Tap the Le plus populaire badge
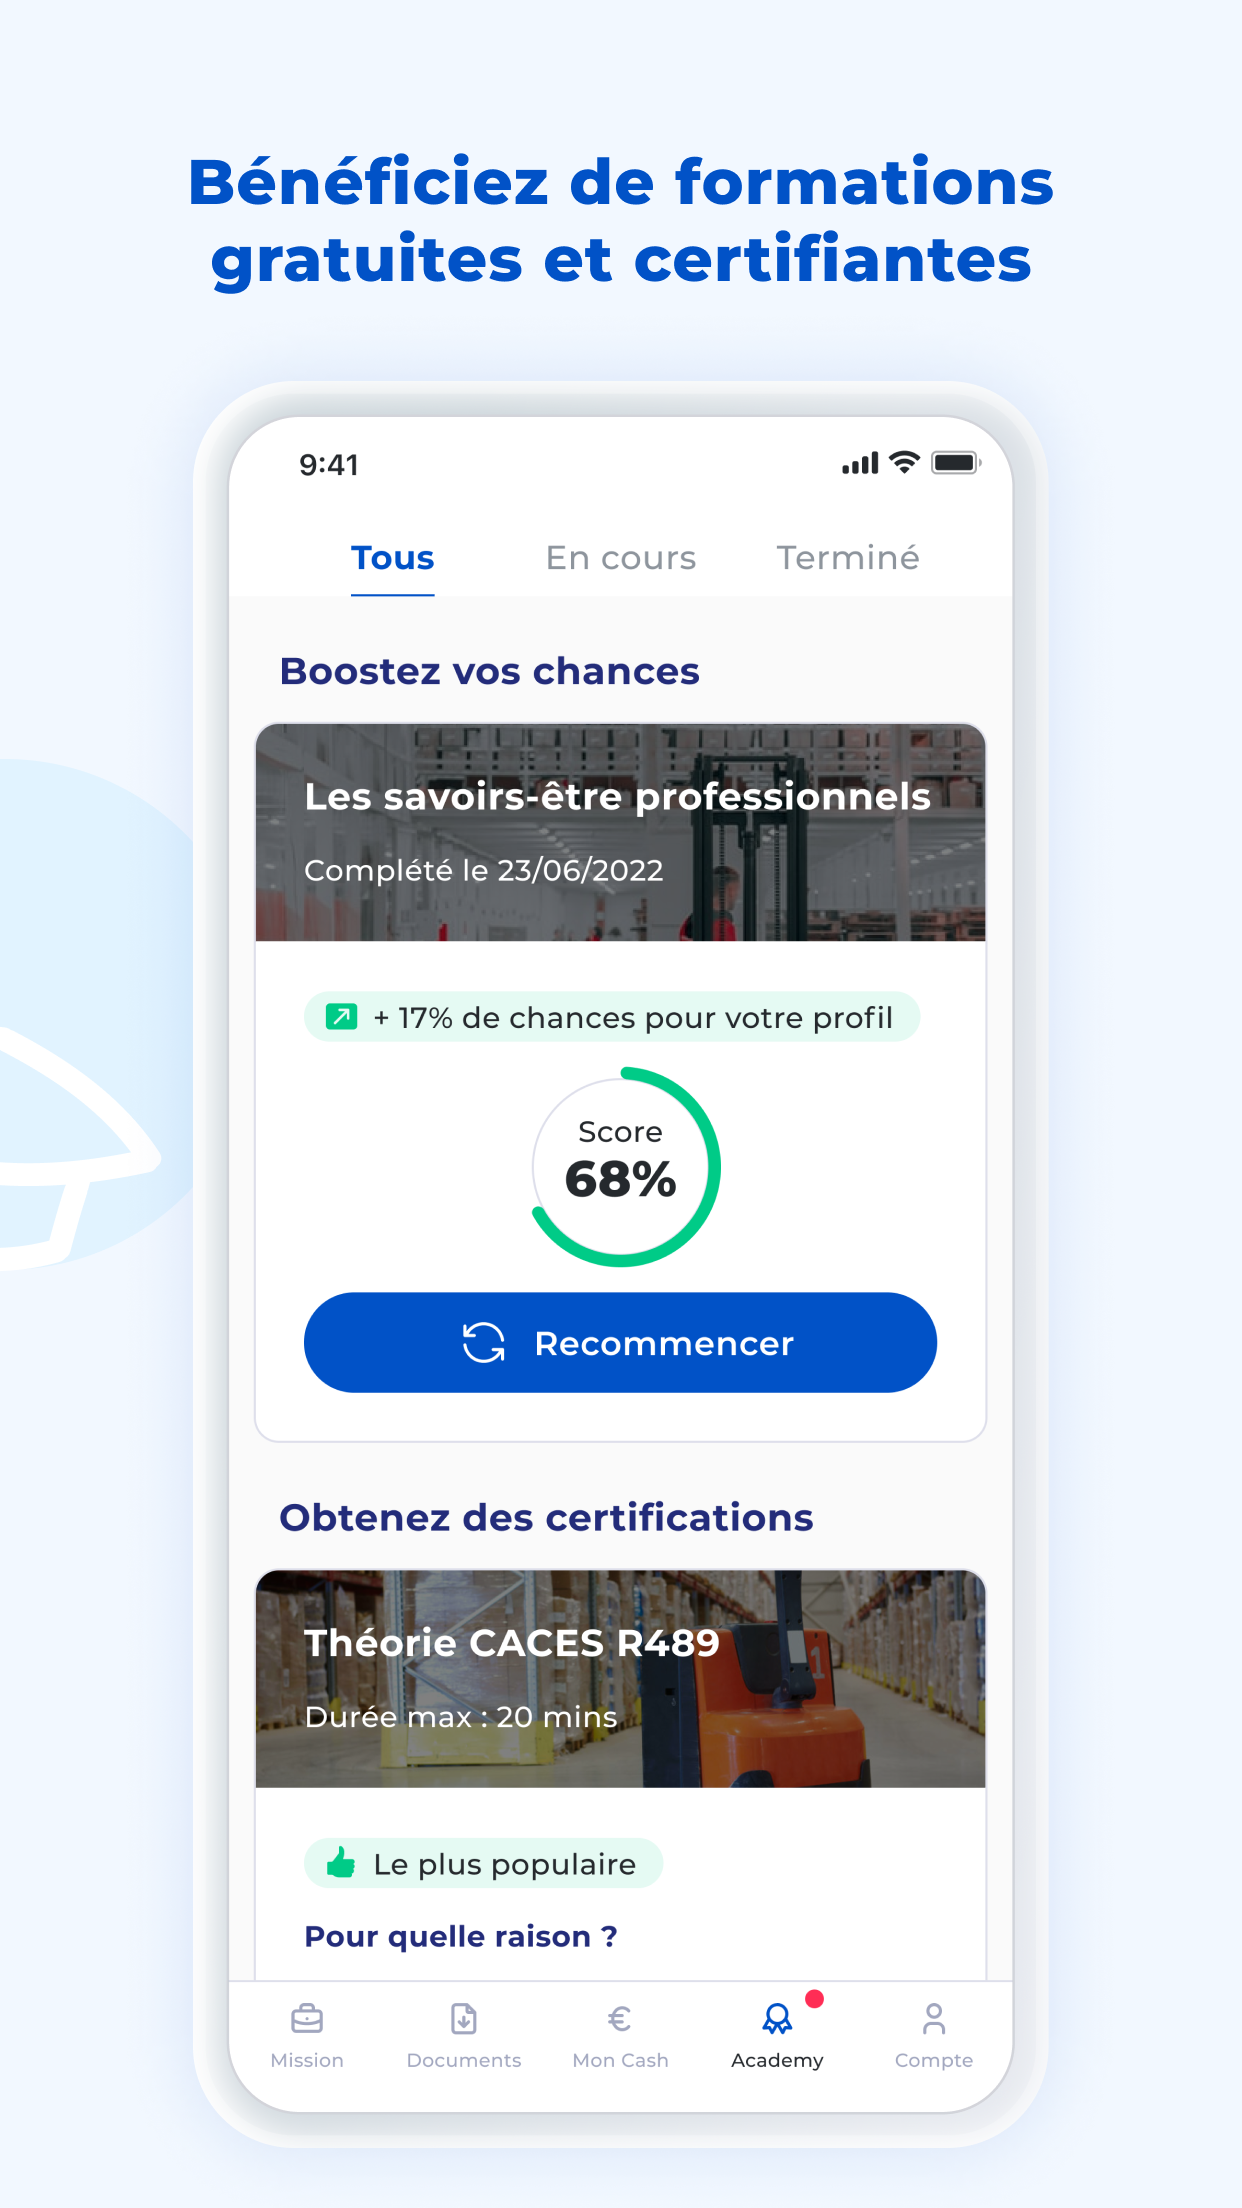Image resolution: width=1242 pixels, height=2208 pixels. [x=484, y=1864]
